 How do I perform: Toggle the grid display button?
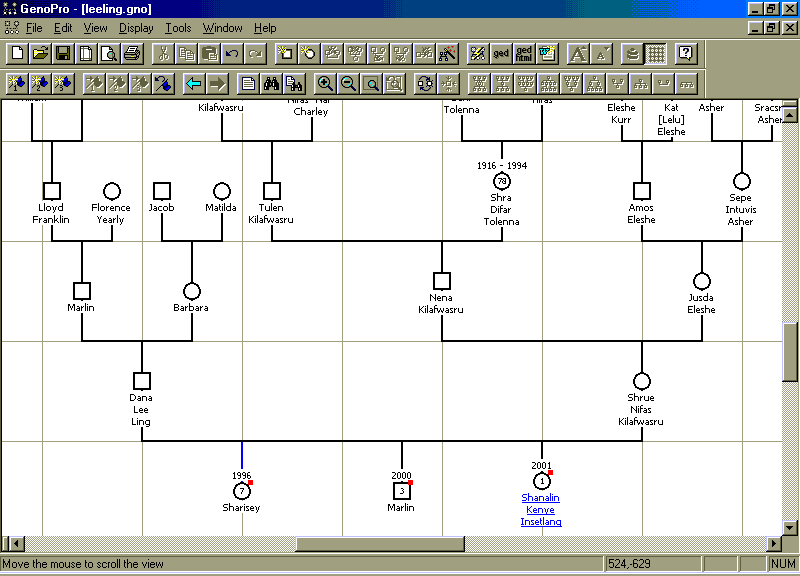coord(656,54)
